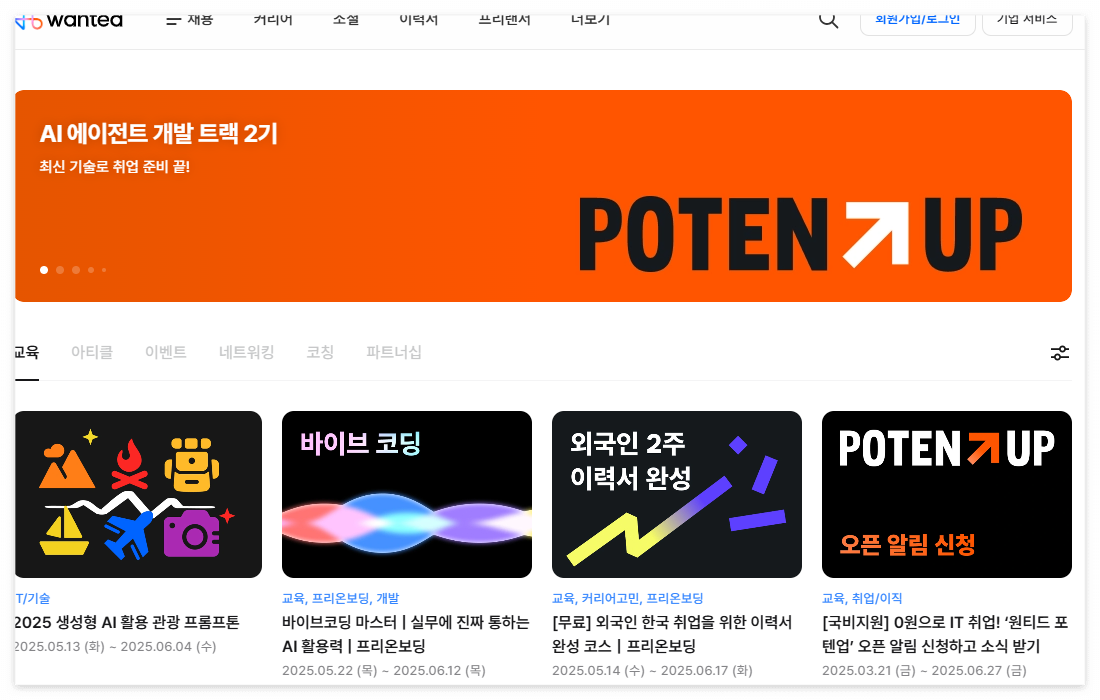The height and width of the screenshot is (700, 1100).
Task: Open the 소셜 menu item
Action: pyautogui.click(x=346, y=20)
